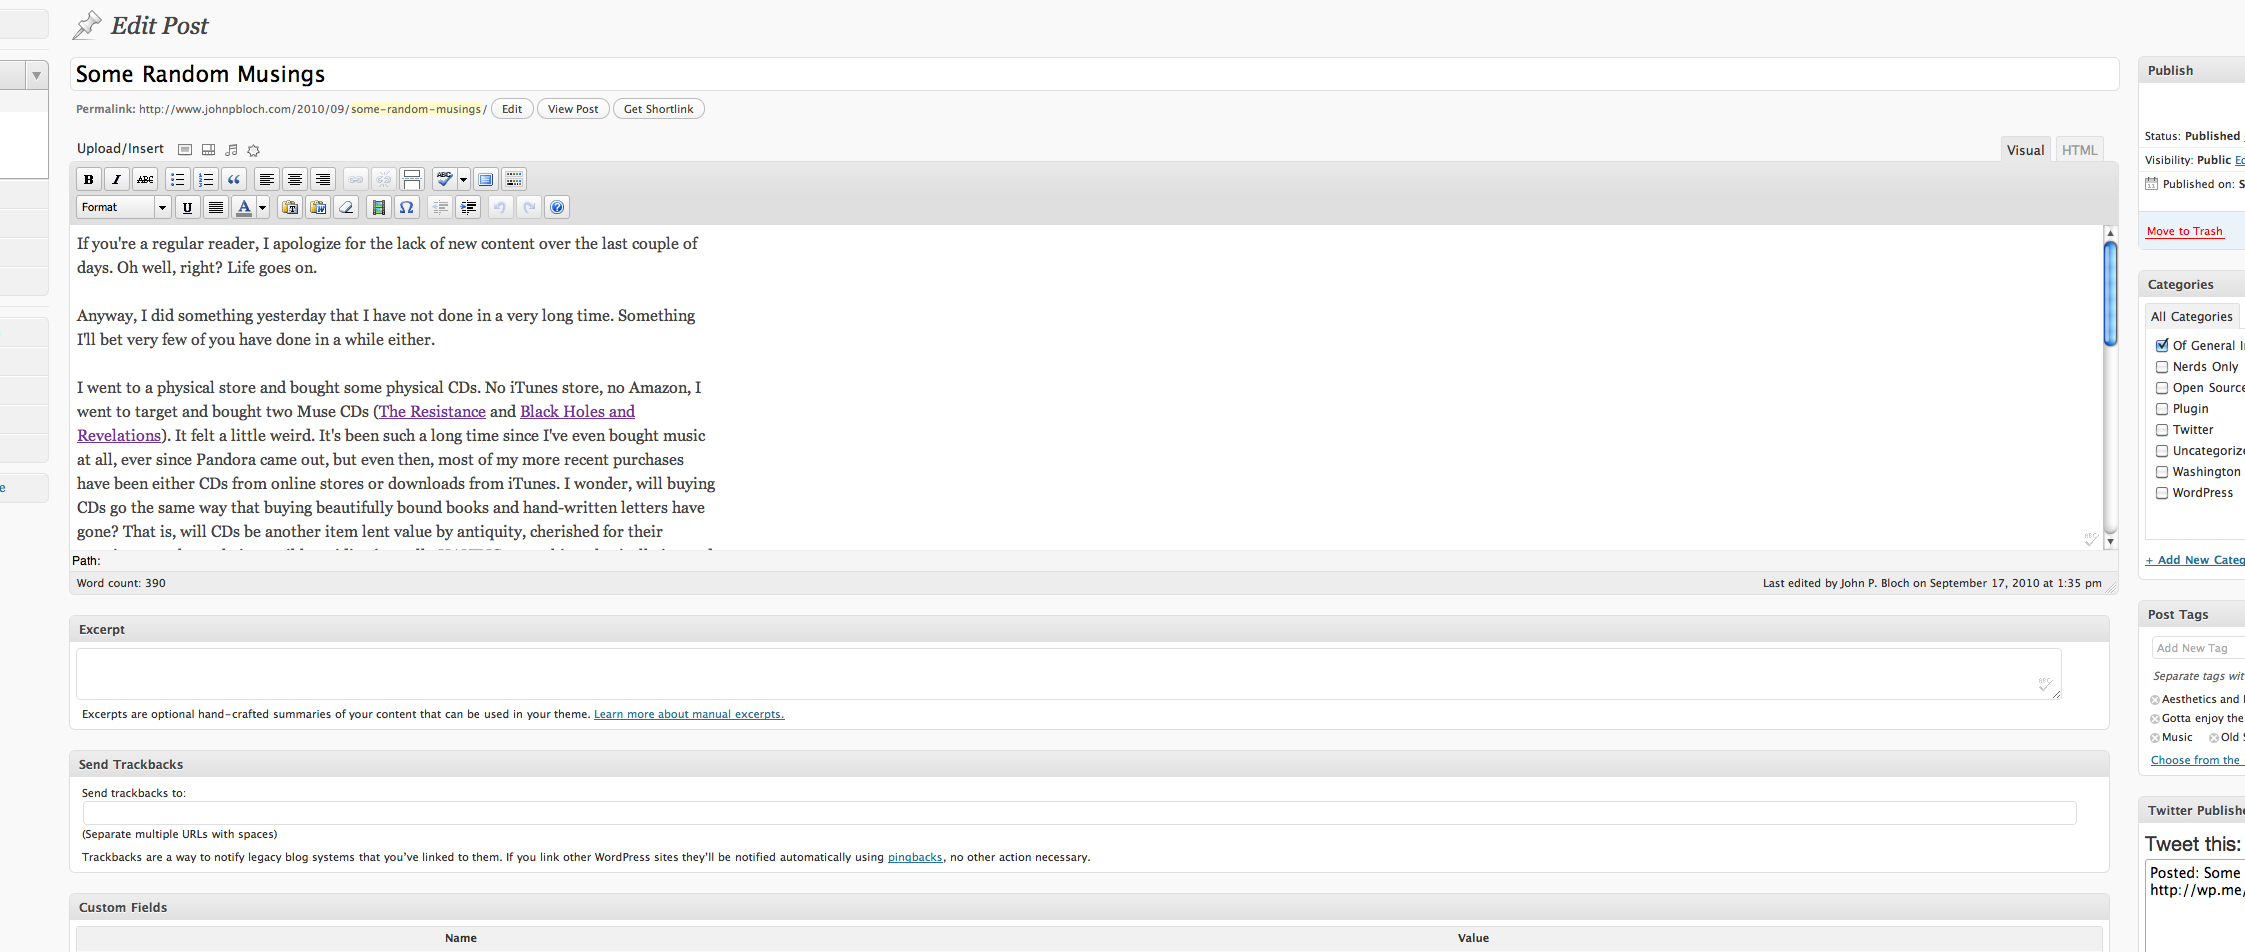Undo the last edit

click(x=500, y=207)
